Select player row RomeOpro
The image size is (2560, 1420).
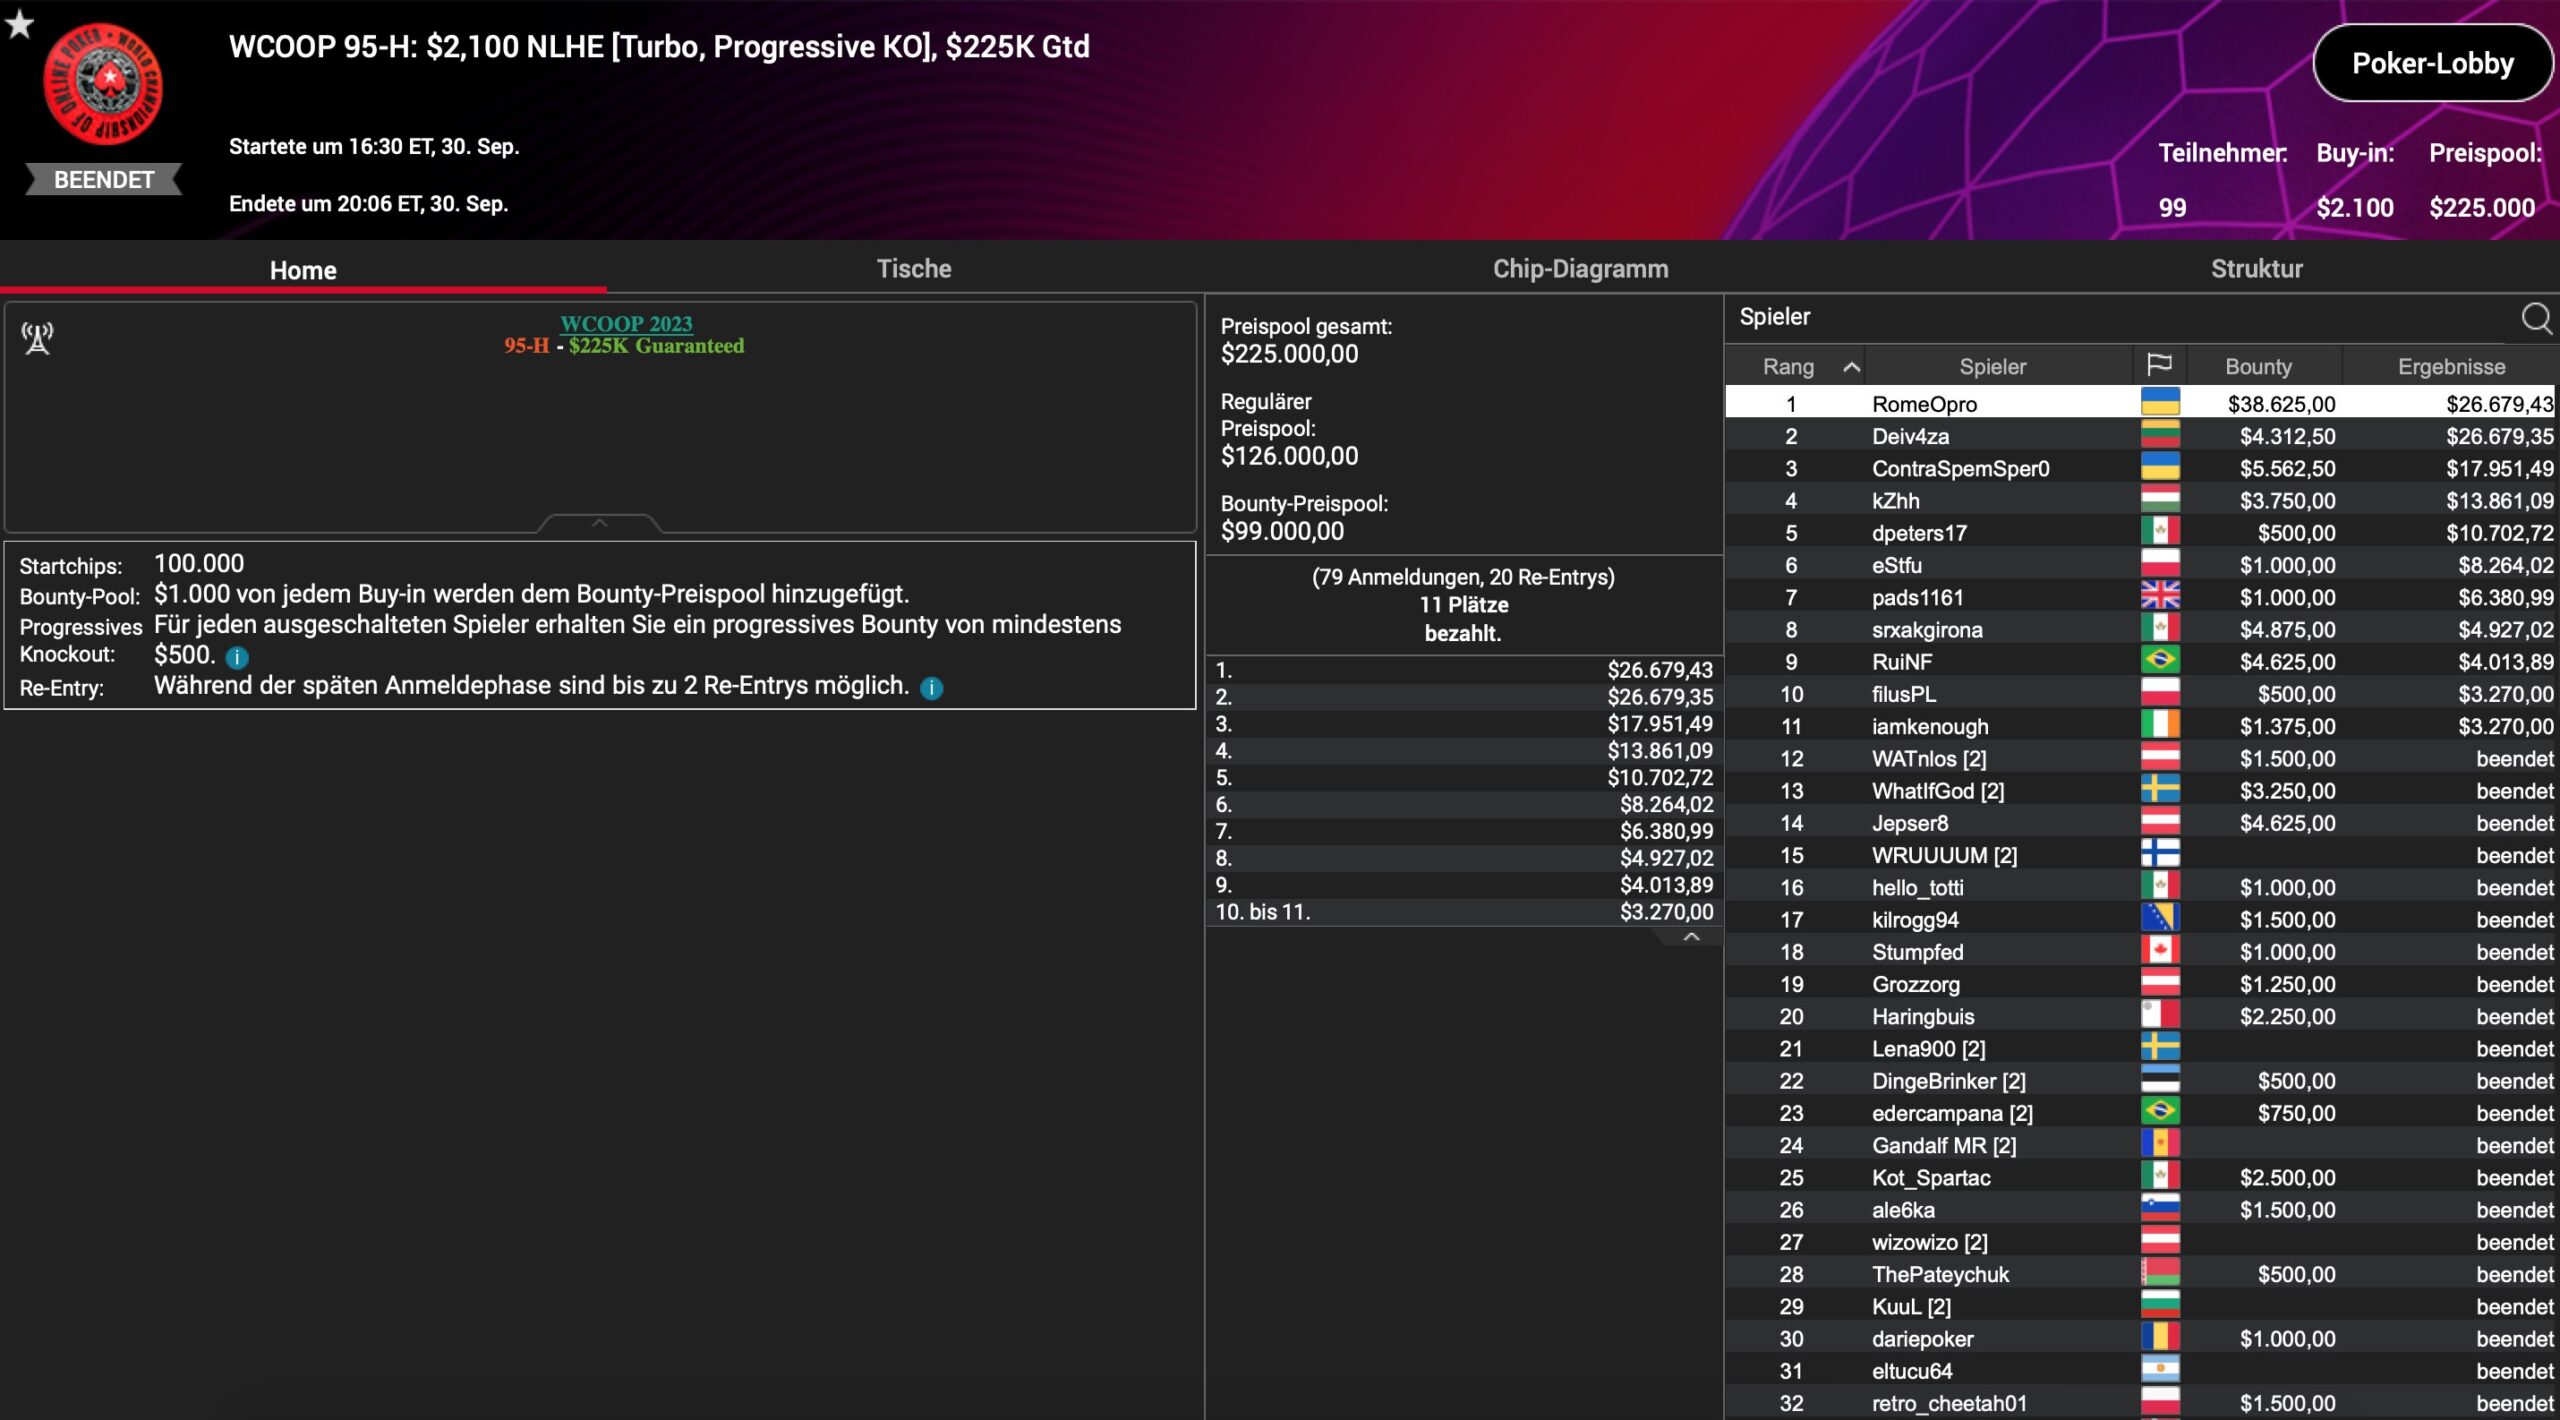pos(2140,403)
